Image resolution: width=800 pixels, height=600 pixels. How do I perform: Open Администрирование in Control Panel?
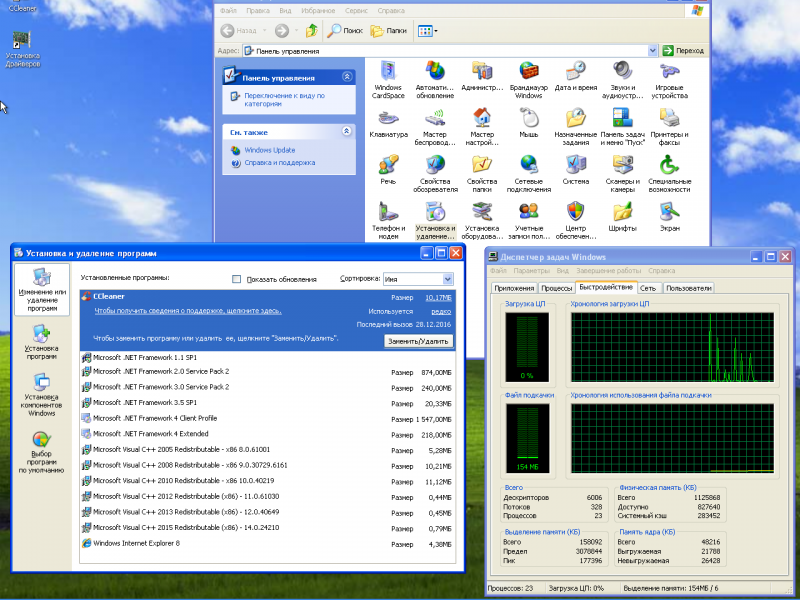coord(482,77)
